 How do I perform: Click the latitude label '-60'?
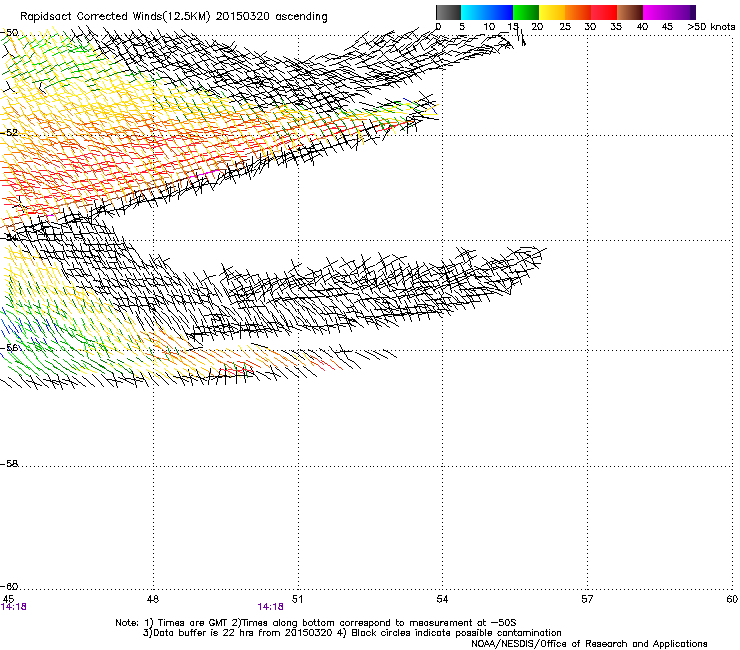pyautogui.click(x=9, y=587)
